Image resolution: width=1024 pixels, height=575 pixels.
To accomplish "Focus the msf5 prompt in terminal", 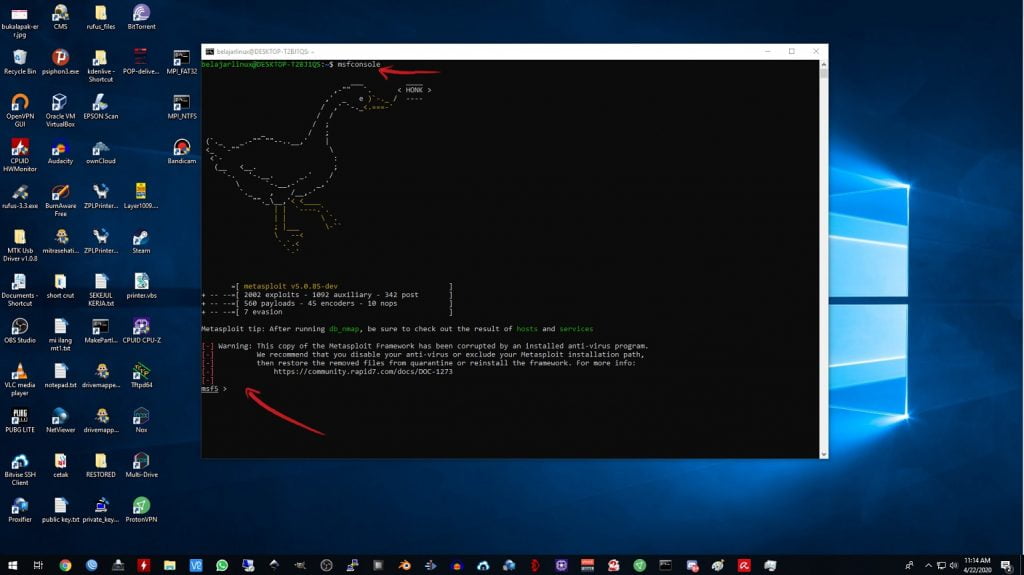I will 214,389.
